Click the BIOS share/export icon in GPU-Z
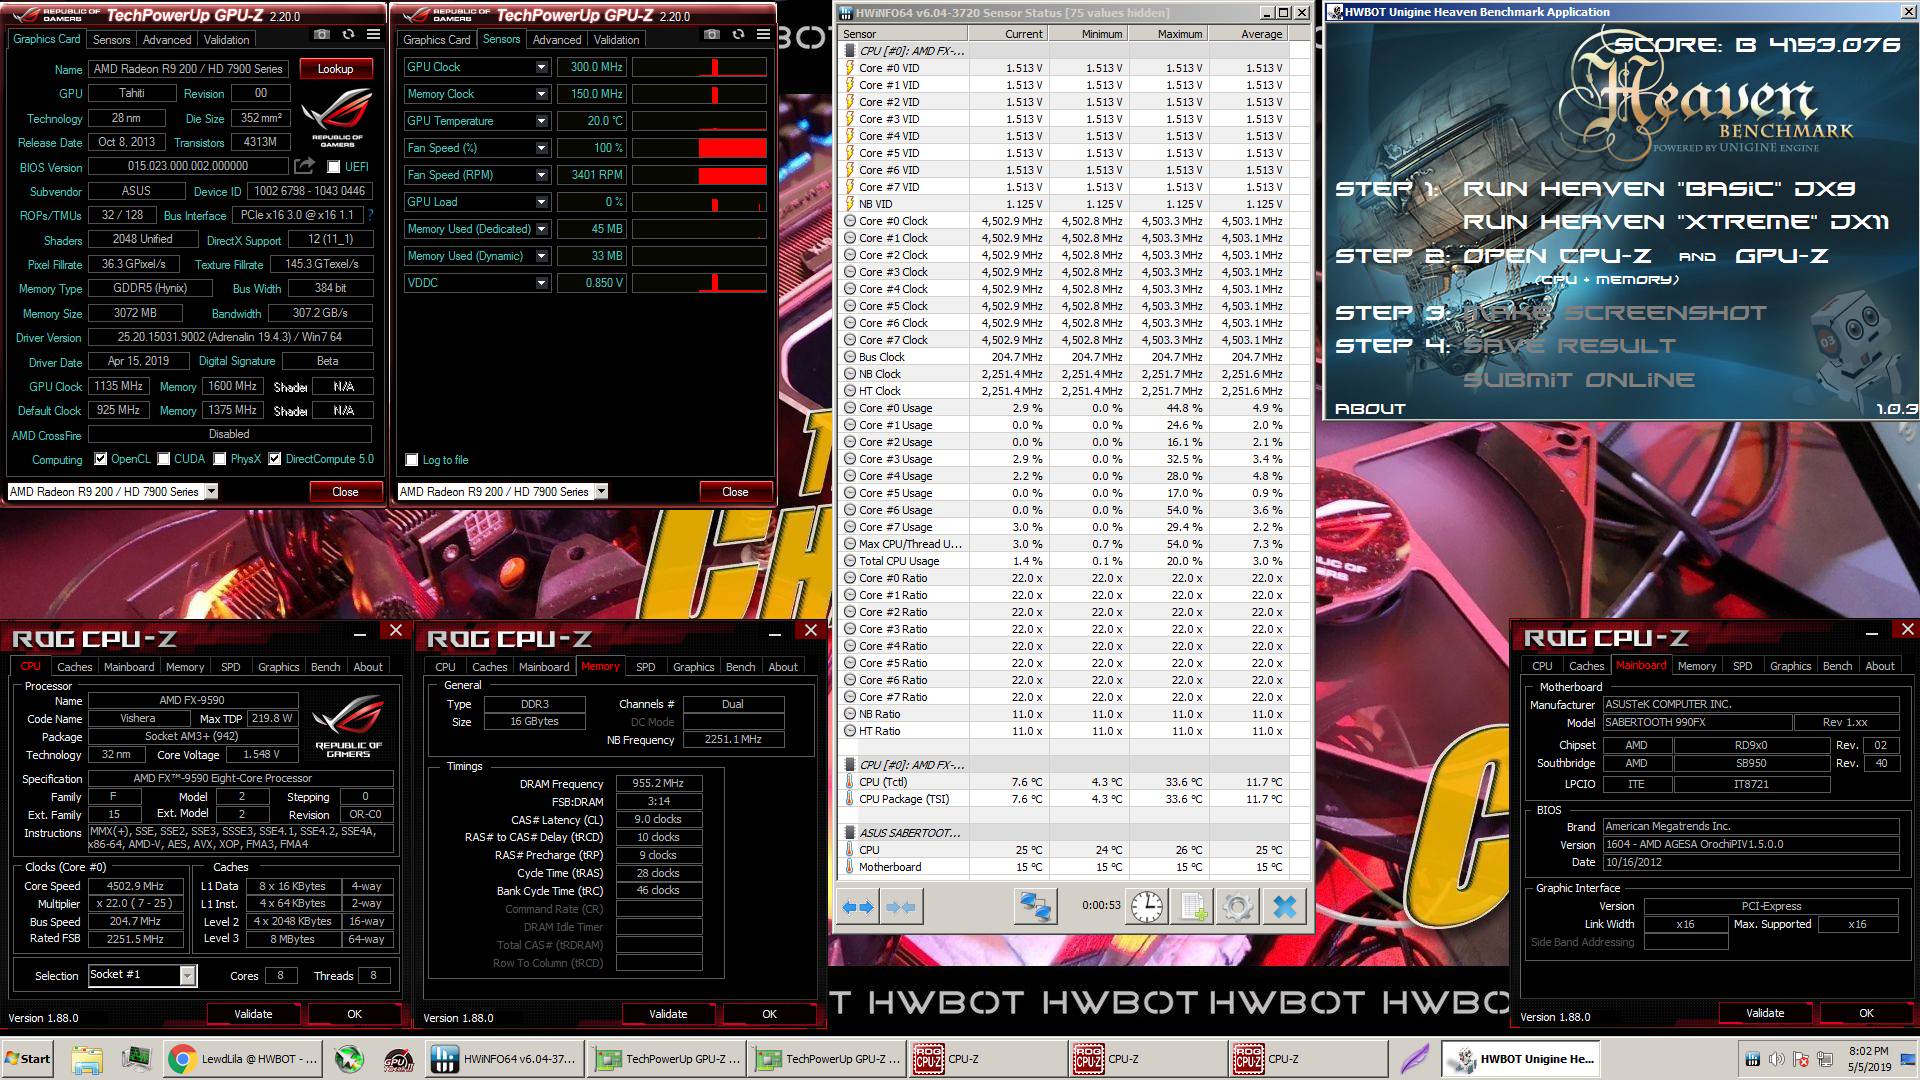Image resolution: width=1920 pixels, height=1080 pixels. (x=304, y=166)
